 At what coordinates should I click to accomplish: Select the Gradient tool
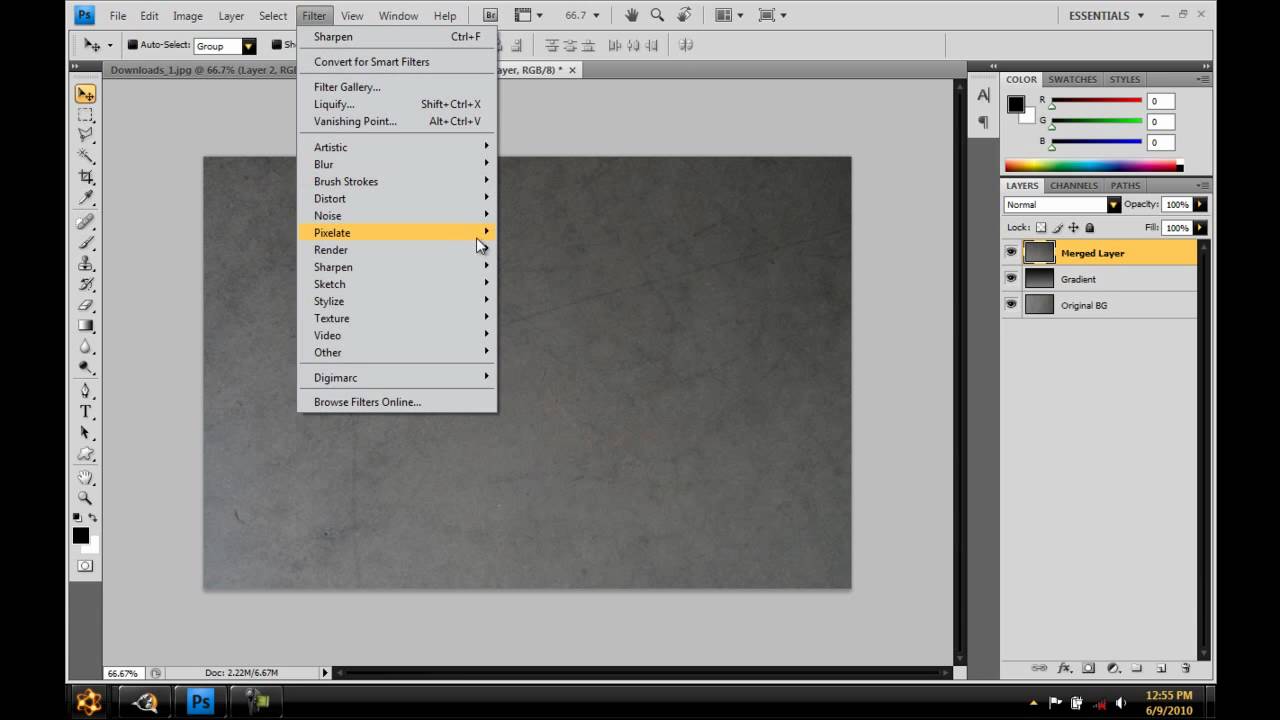click(x=85, y=326)
